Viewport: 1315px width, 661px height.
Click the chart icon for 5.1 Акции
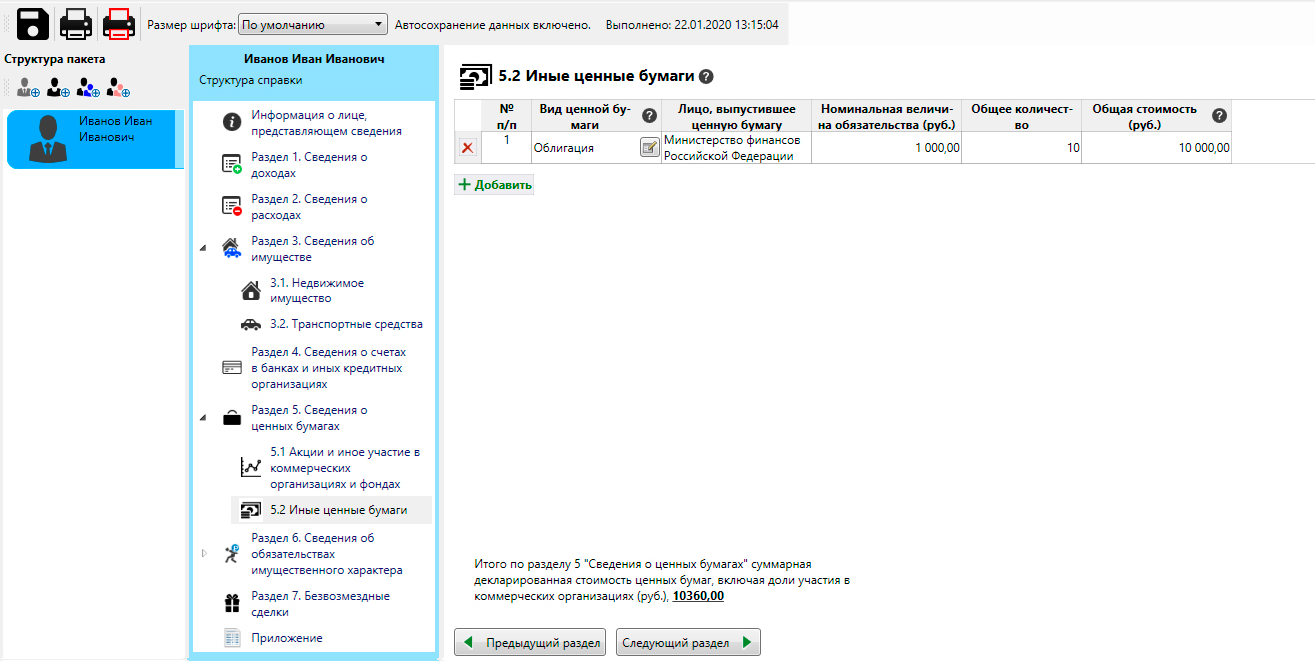(251, 467)
